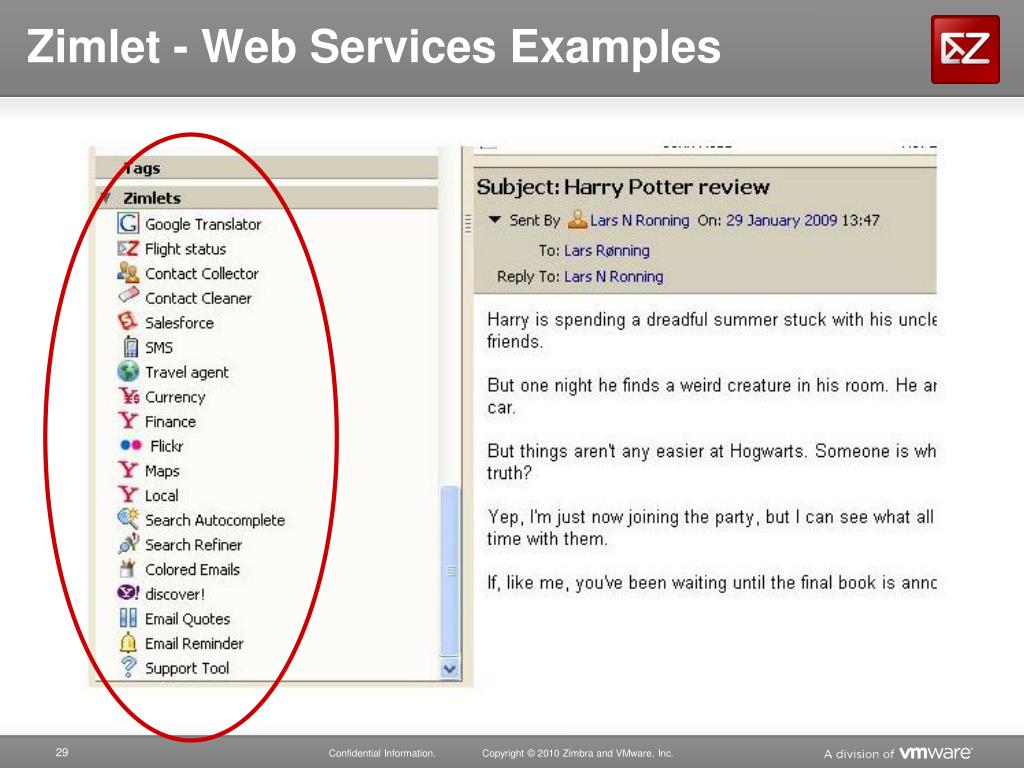
Task: Click the sender link Lars N Ronning after Sent By
Action: [x=639, y=221]
